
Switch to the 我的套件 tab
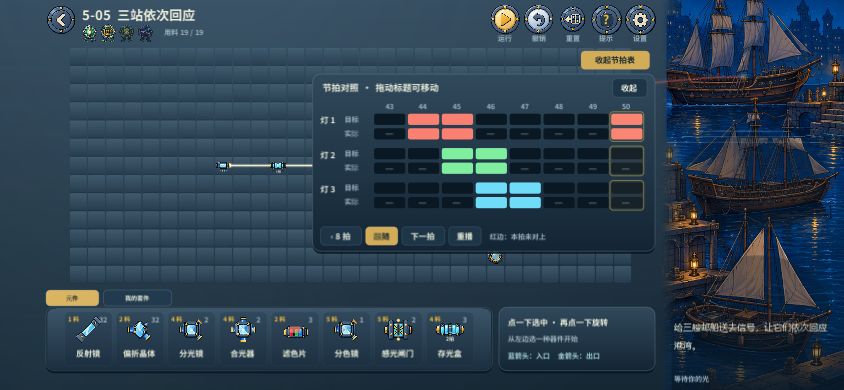(x=137, y=298)
